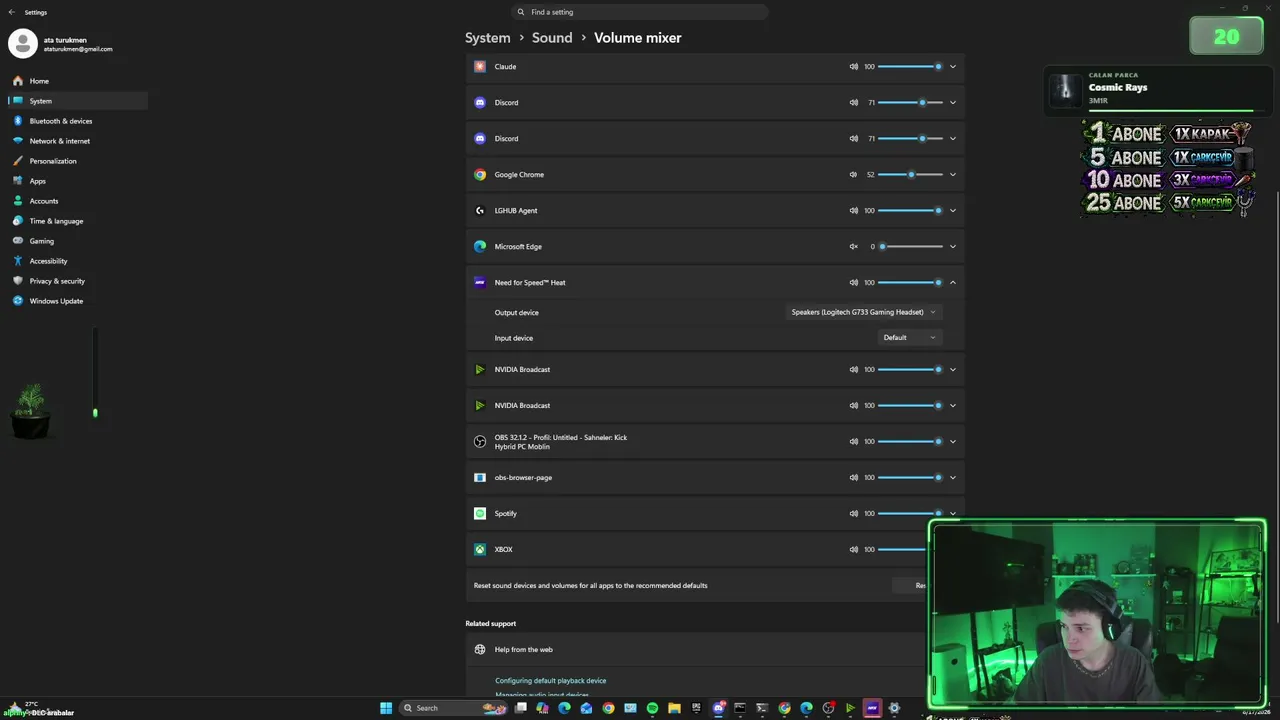The height and width of the screenshot is (720, 1280).
Task: Mute Spotify in the volume mixer
Action: [x=853, y=513]
